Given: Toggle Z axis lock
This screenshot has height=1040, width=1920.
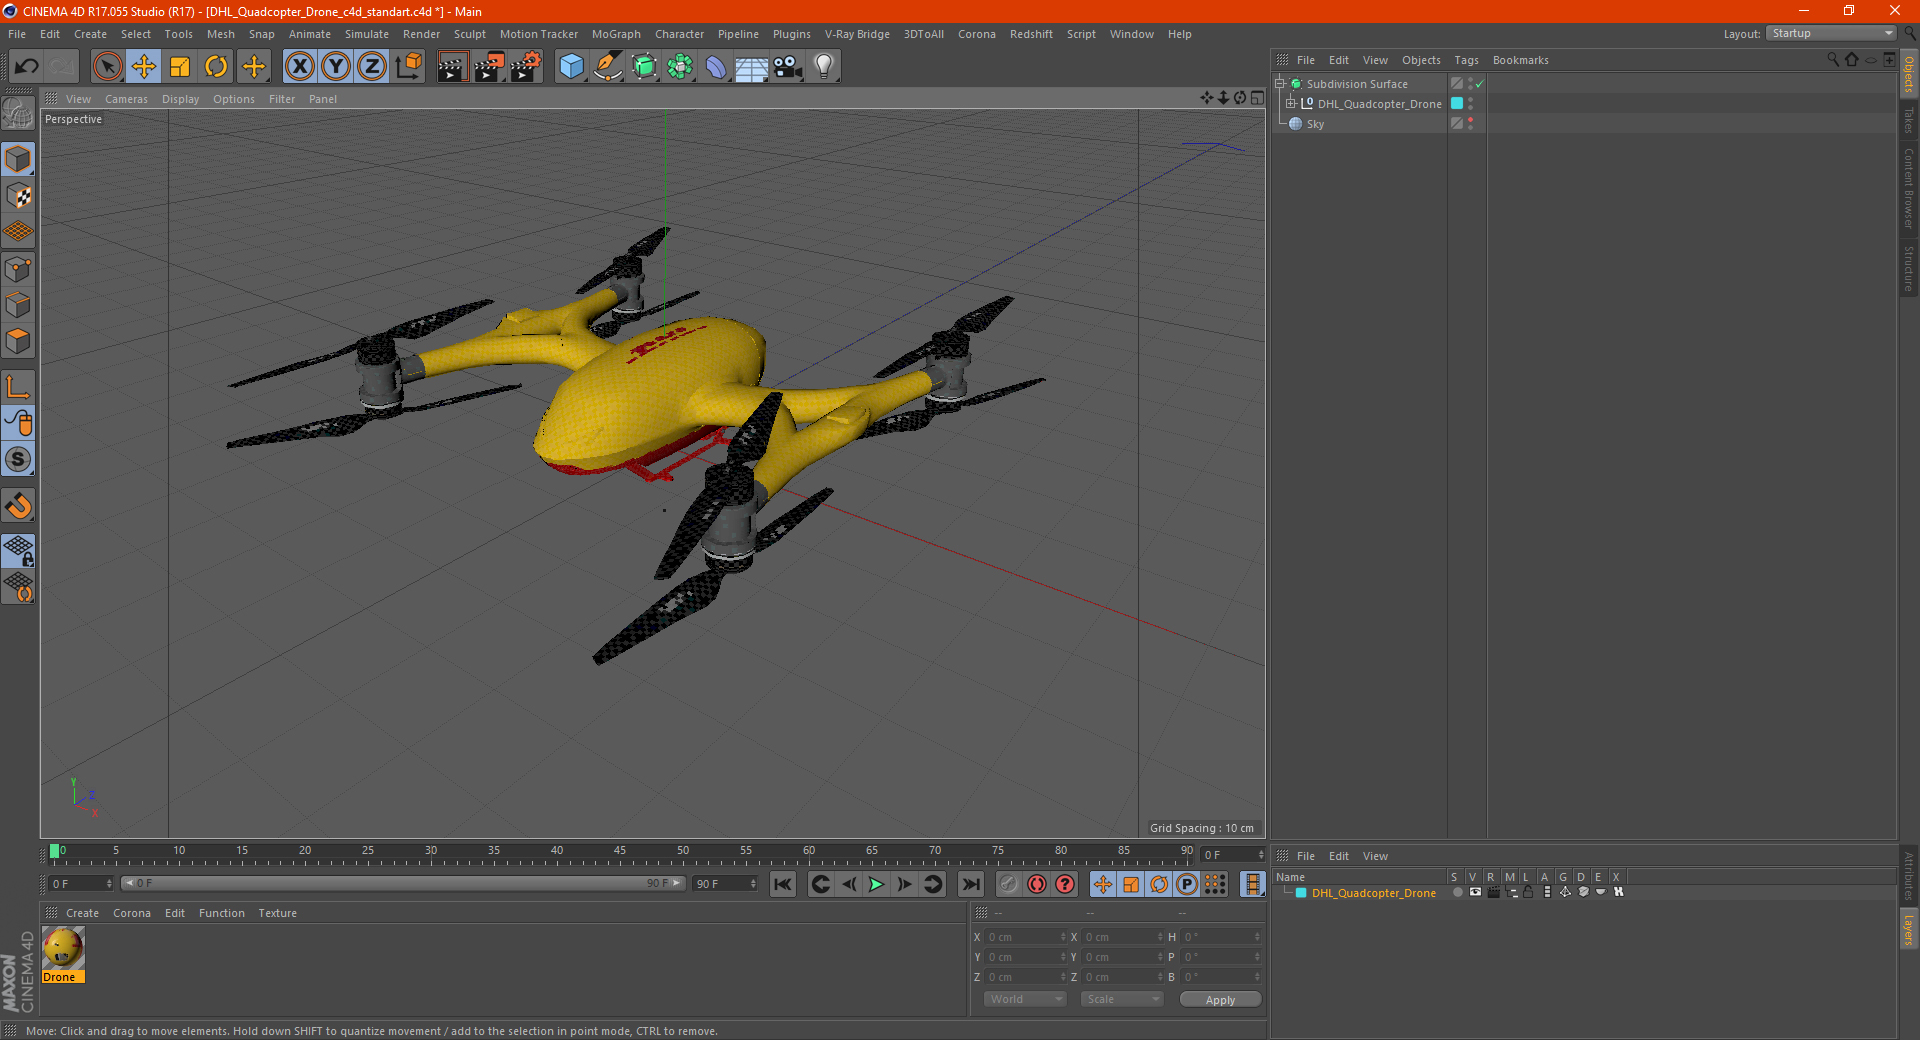Looking at the screenshot, I should point(372,67).
